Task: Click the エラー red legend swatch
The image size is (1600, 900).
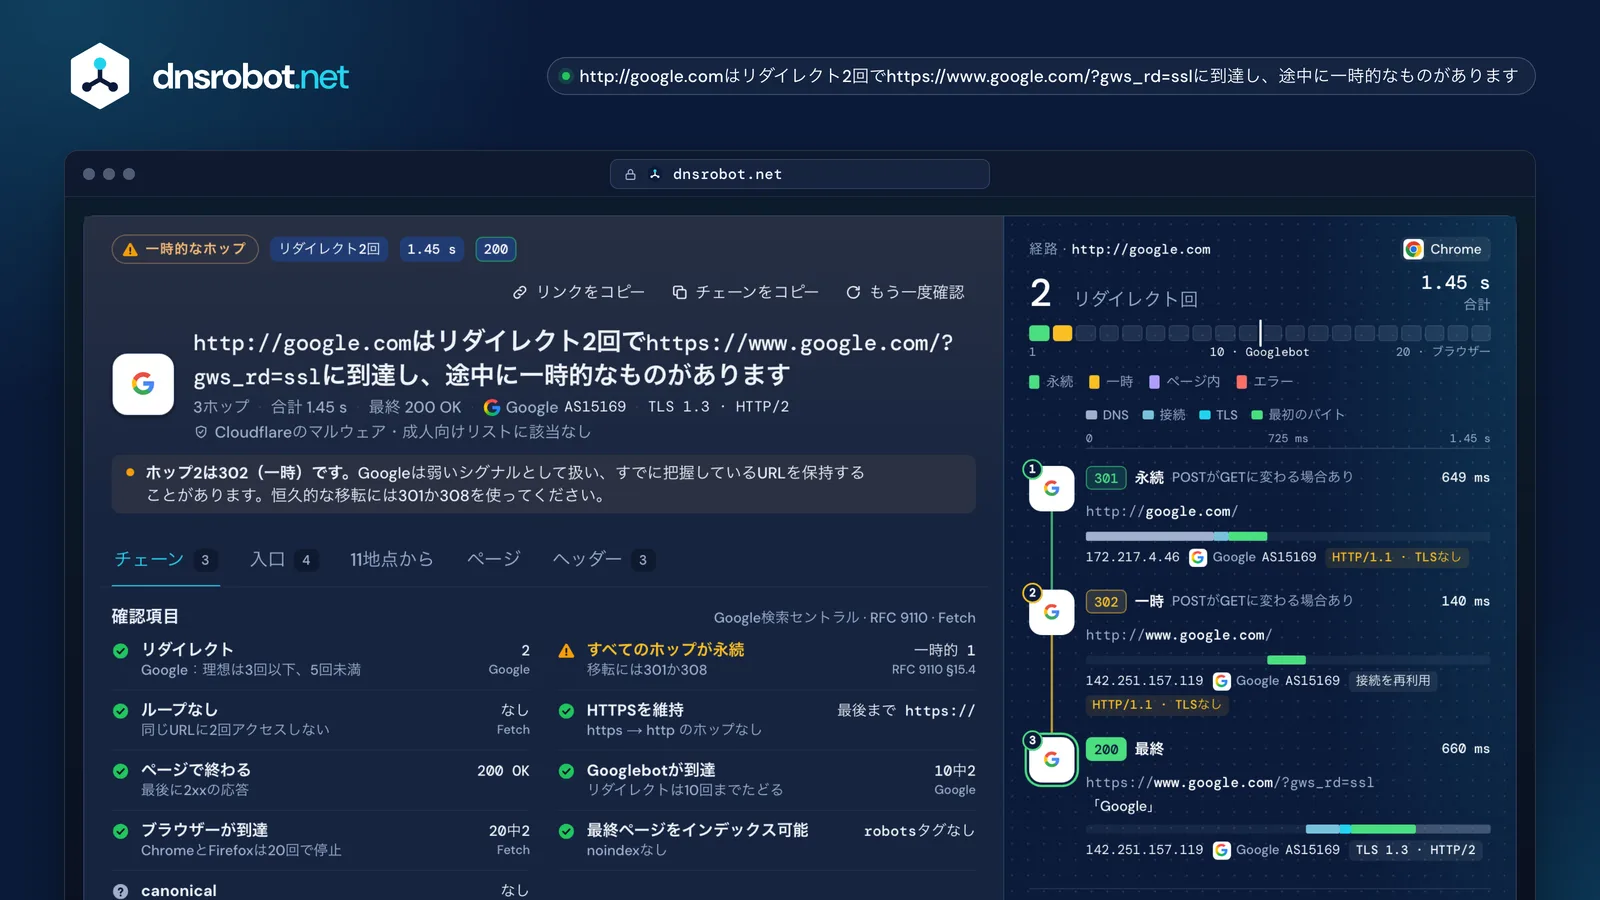Action: [x=1242, y=382]
